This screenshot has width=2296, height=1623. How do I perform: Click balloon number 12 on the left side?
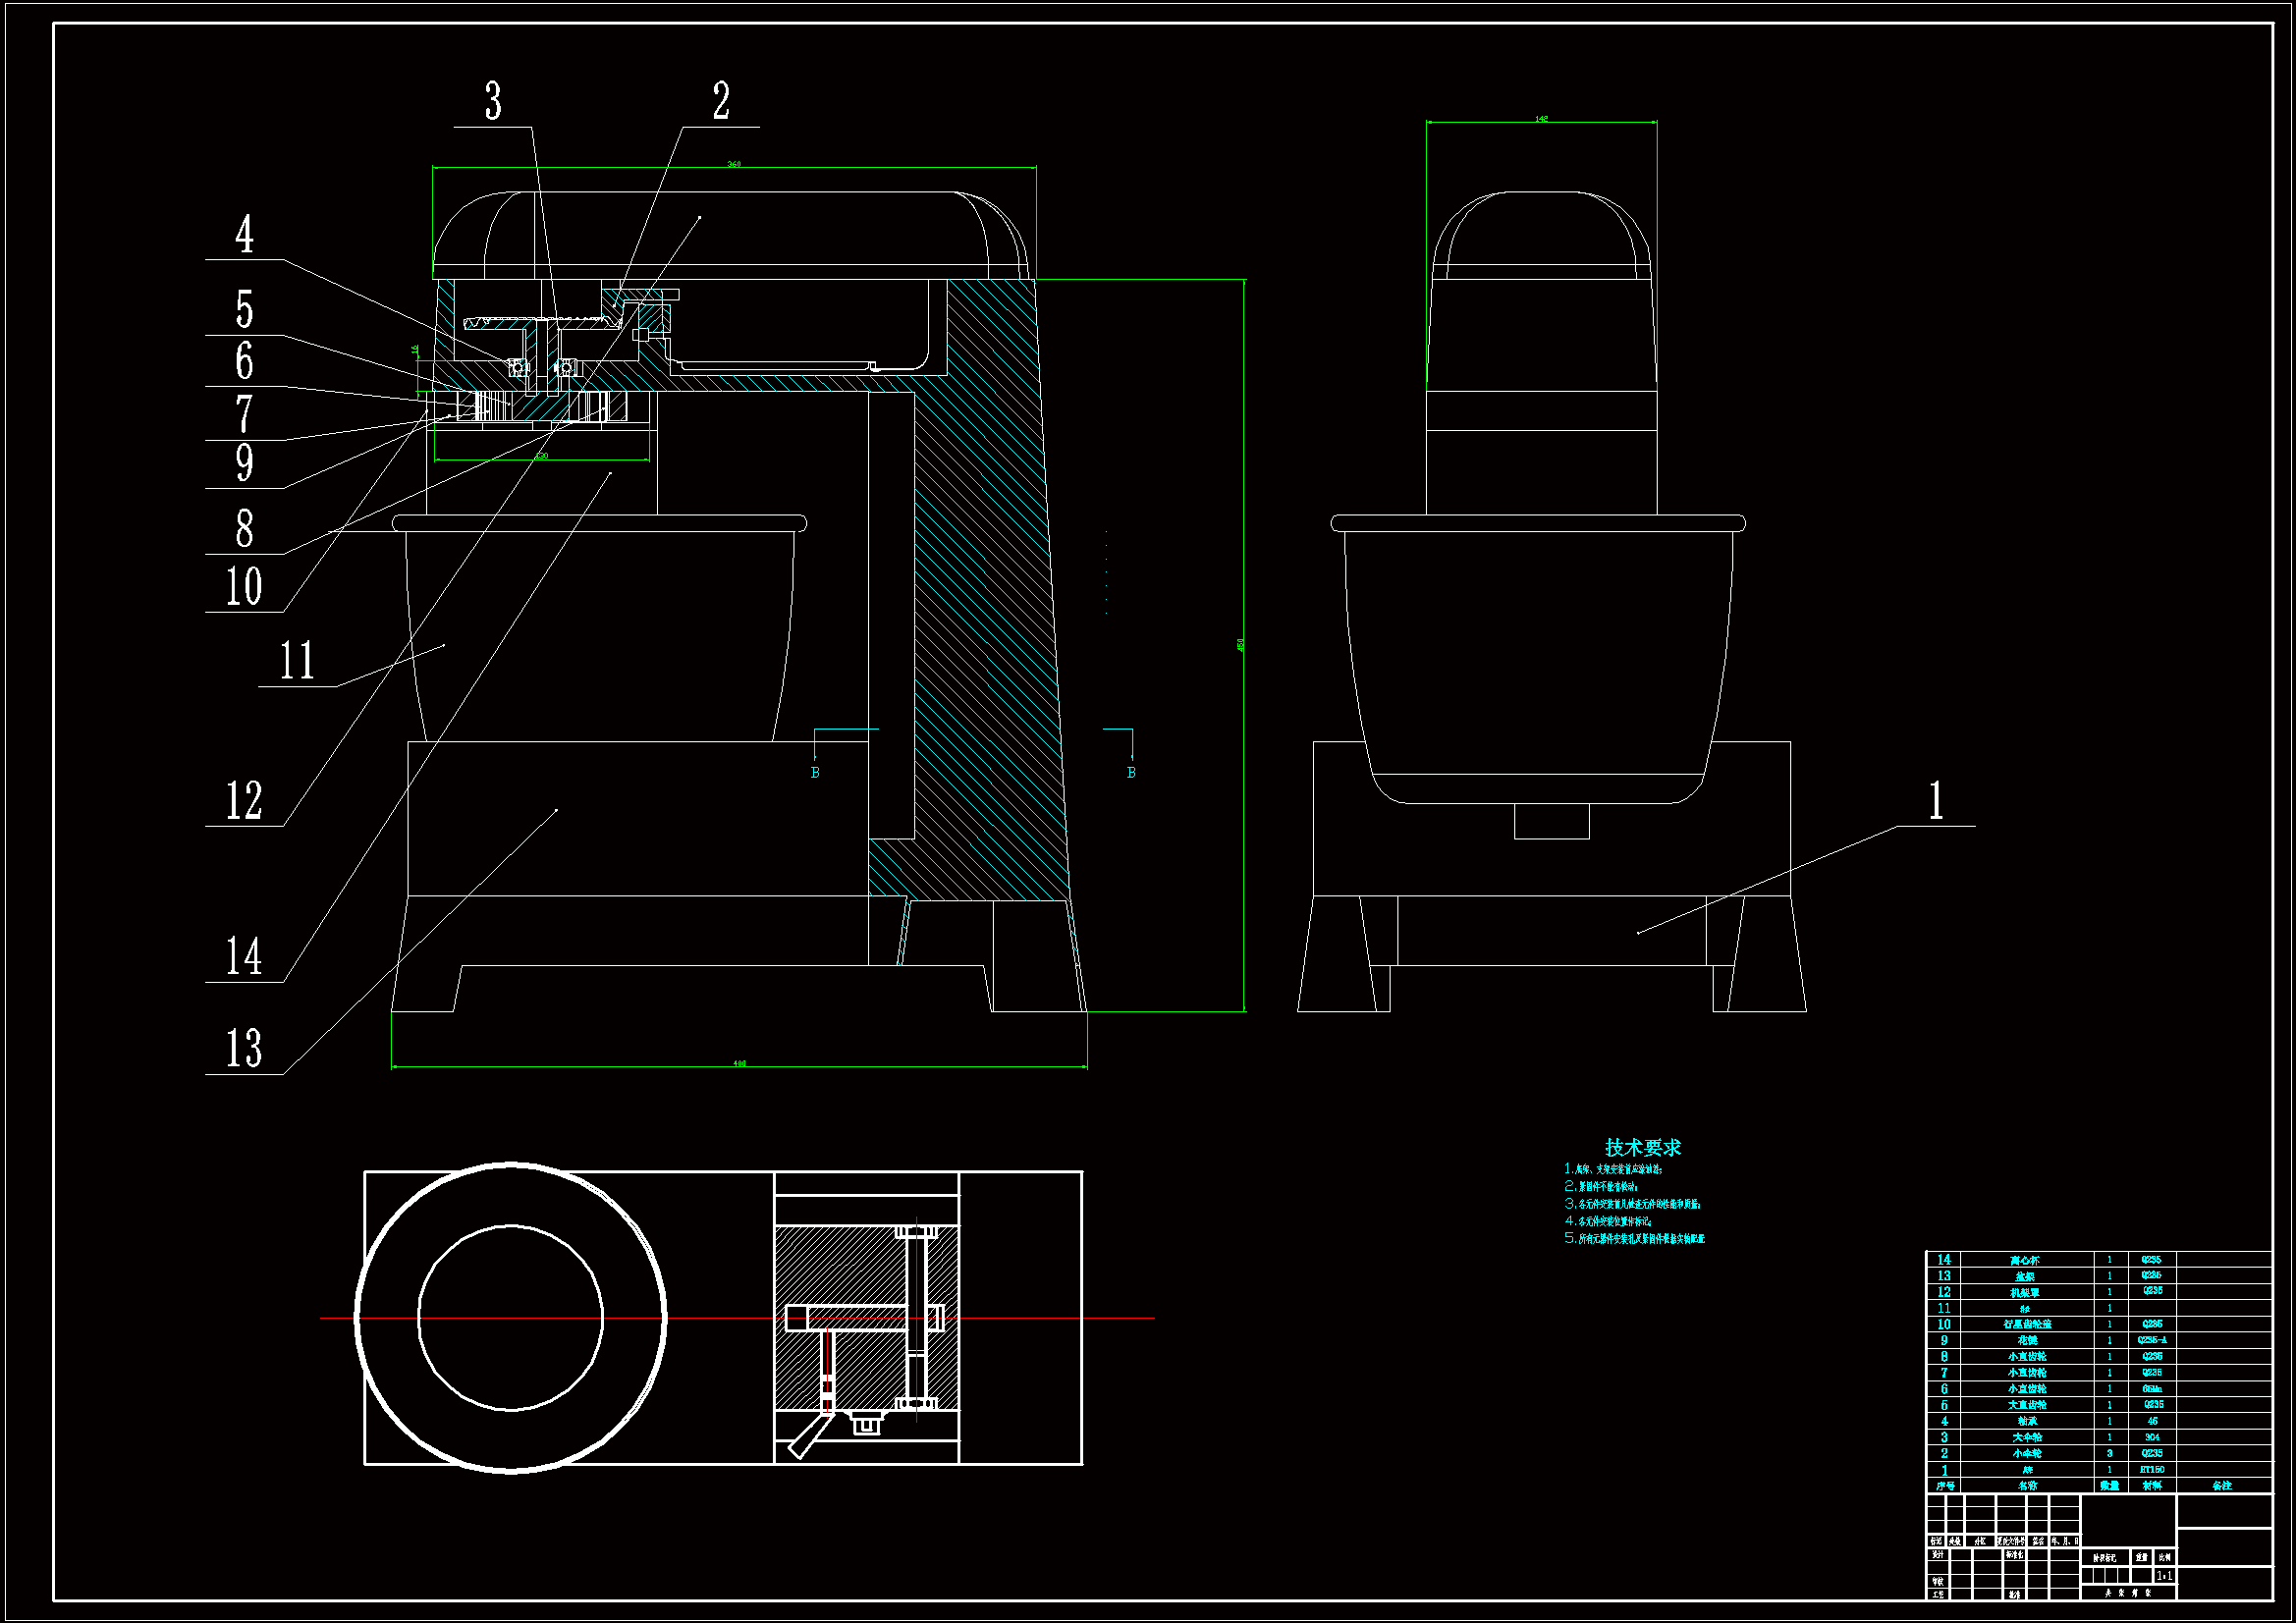tap(245, 801)
